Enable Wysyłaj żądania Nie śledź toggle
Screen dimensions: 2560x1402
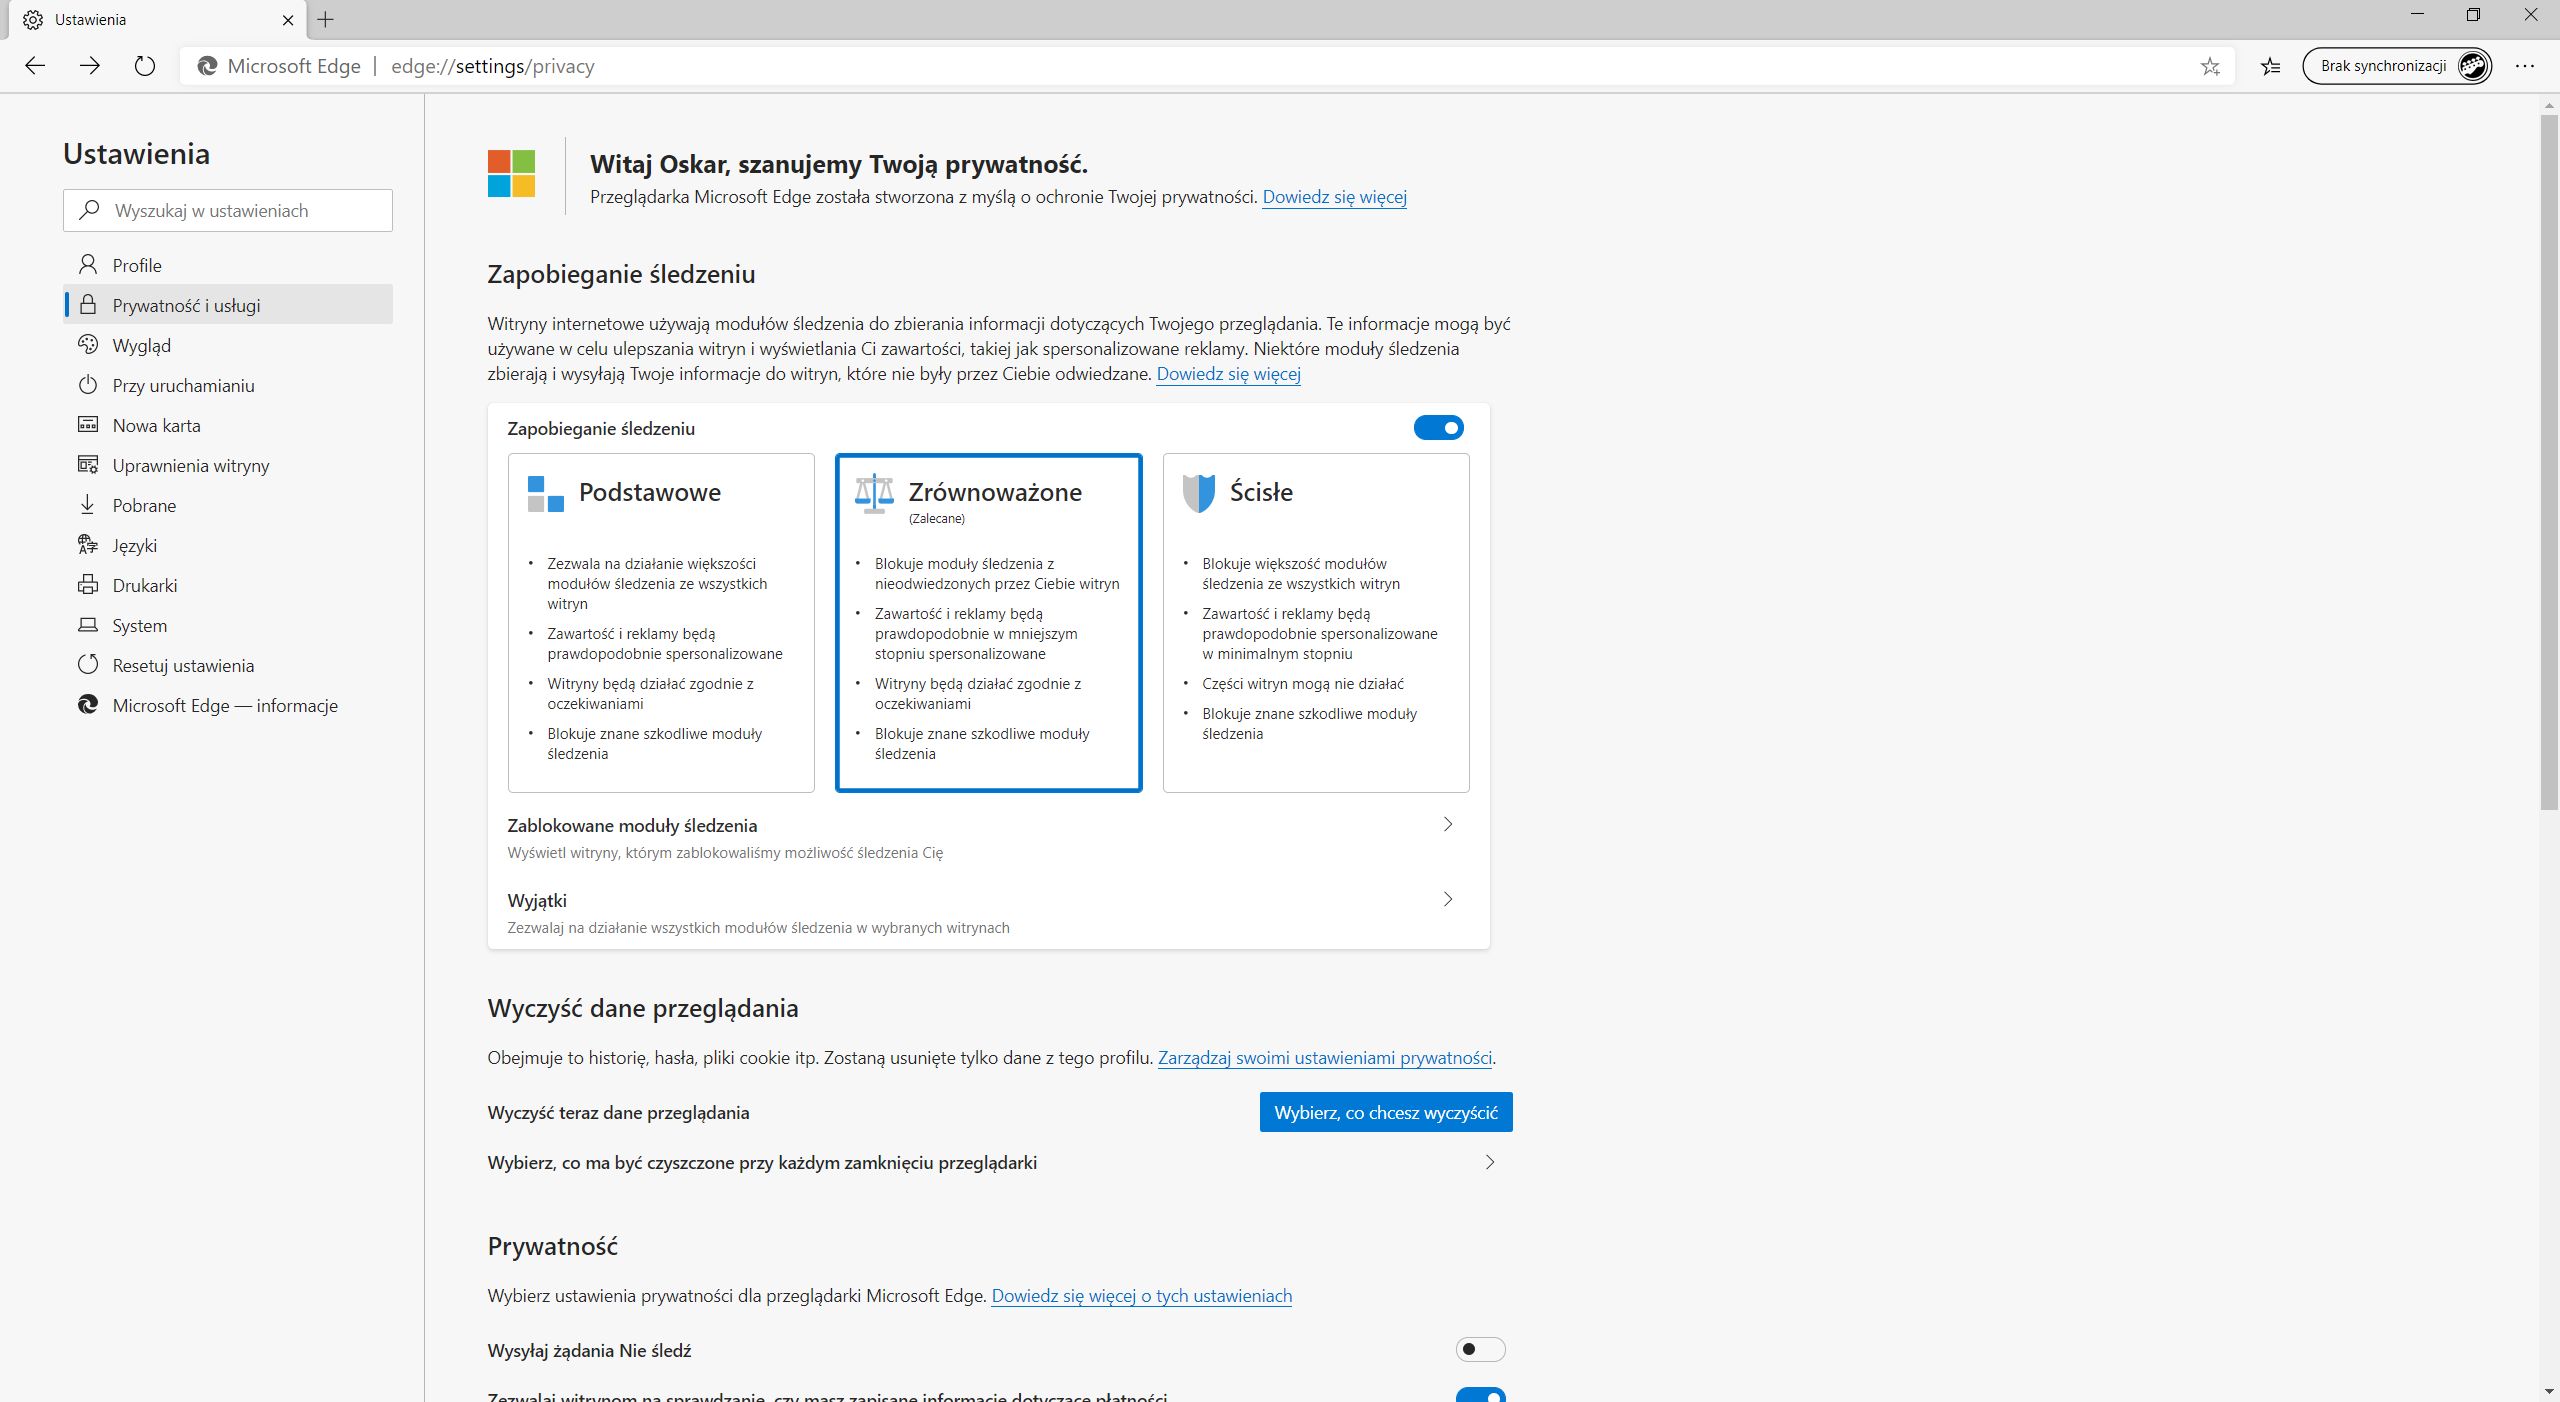[x=1480, y=1350]
